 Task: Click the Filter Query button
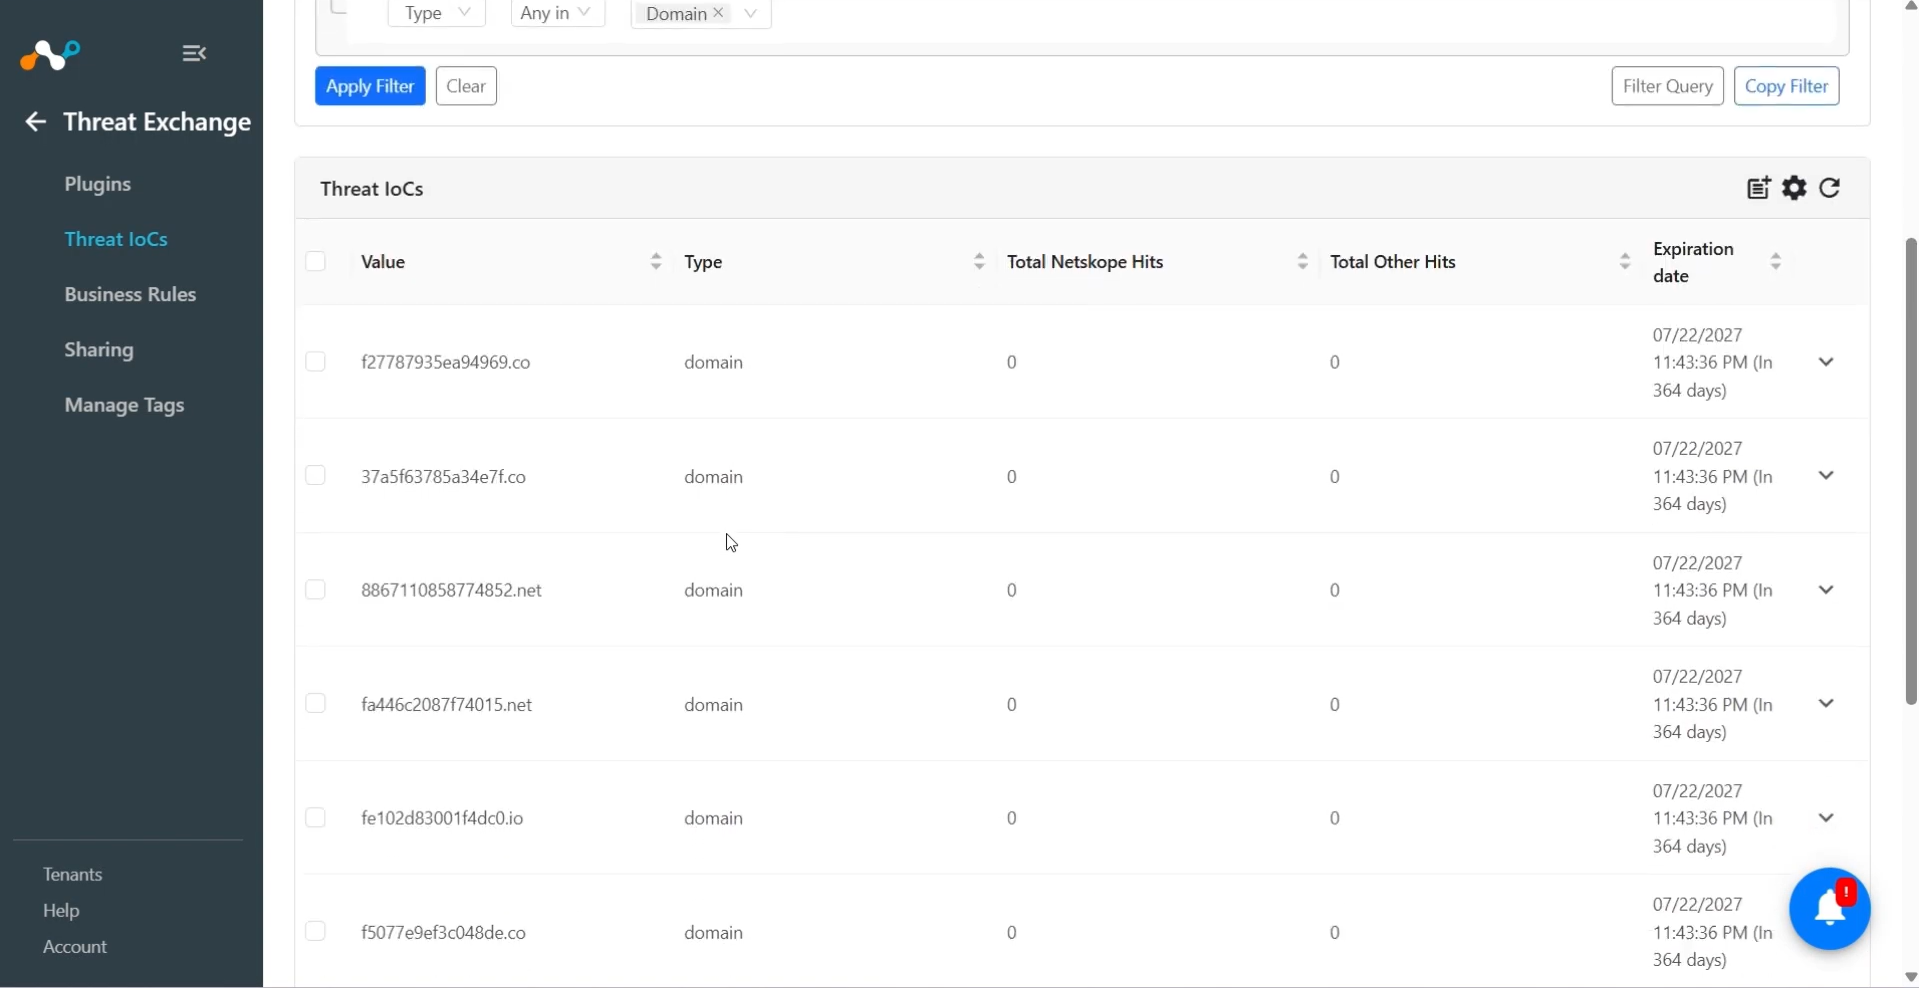[x=1667, y=86]
